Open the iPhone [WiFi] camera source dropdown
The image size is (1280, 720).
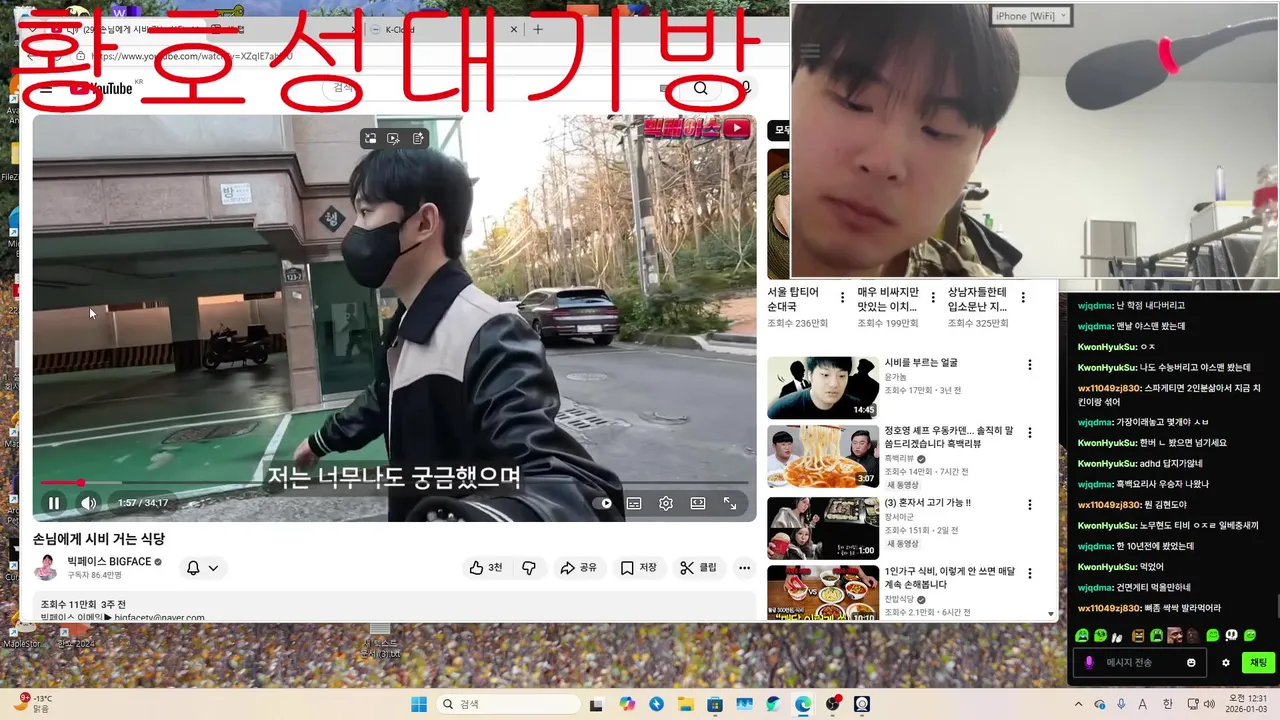(x=1031, y=15)
